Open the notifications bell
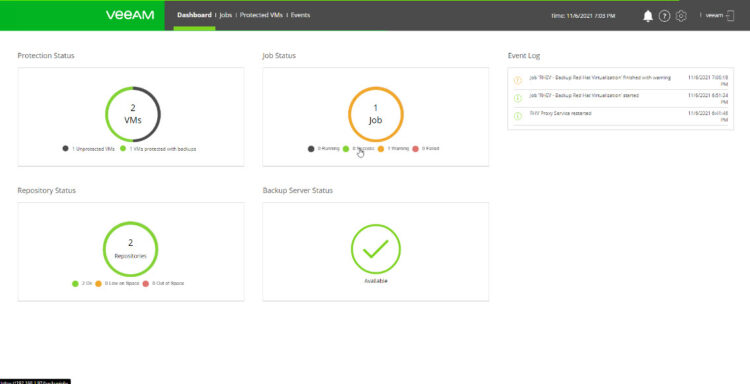 648,16
